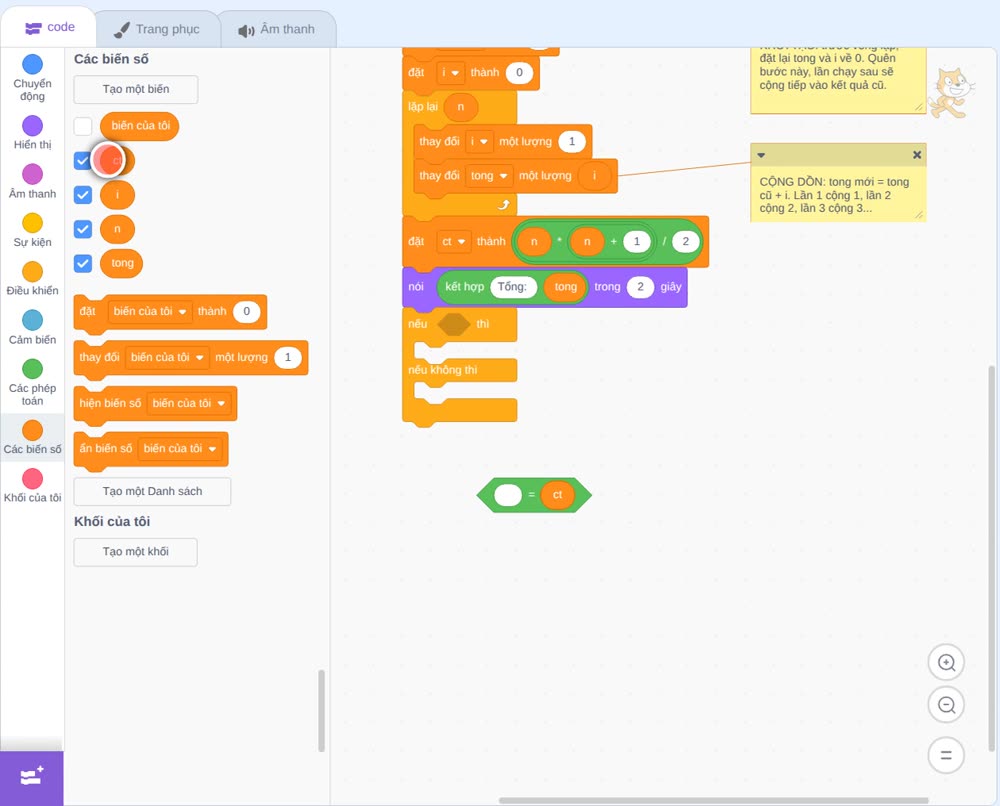Untick the 'tong' variable checkbox
The width and height of the screenshot is (1000, 806).
point(83,263)
